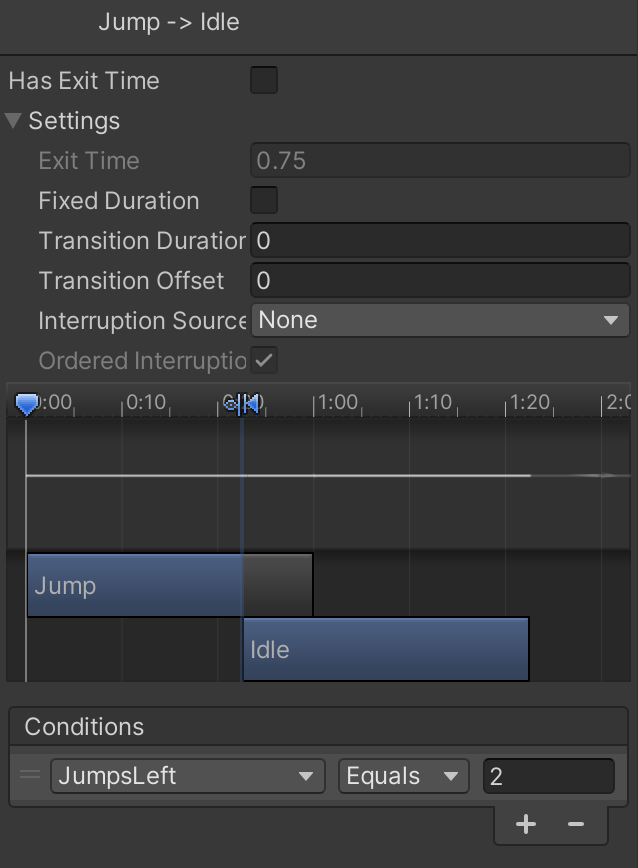
Task: Click the Transition Duration input field
Action: point(440,240)
